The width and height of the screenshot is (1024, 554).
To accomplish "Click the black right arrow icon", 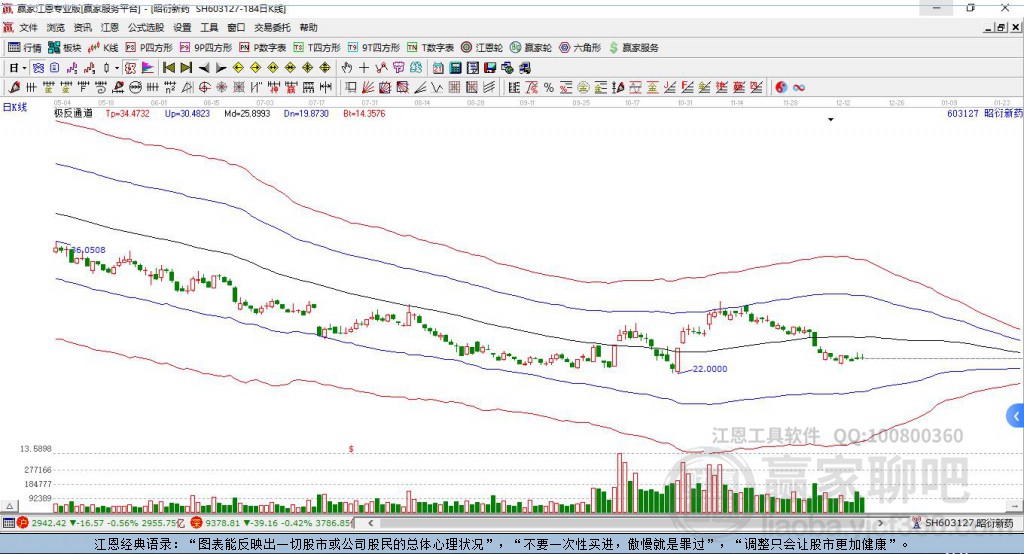I will pos(221,68).
